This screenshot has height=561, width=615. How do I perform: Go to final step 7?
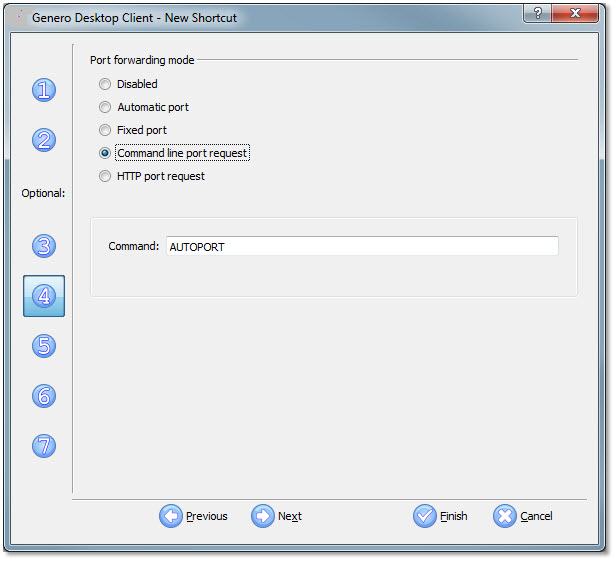click(x=44, y=446)
